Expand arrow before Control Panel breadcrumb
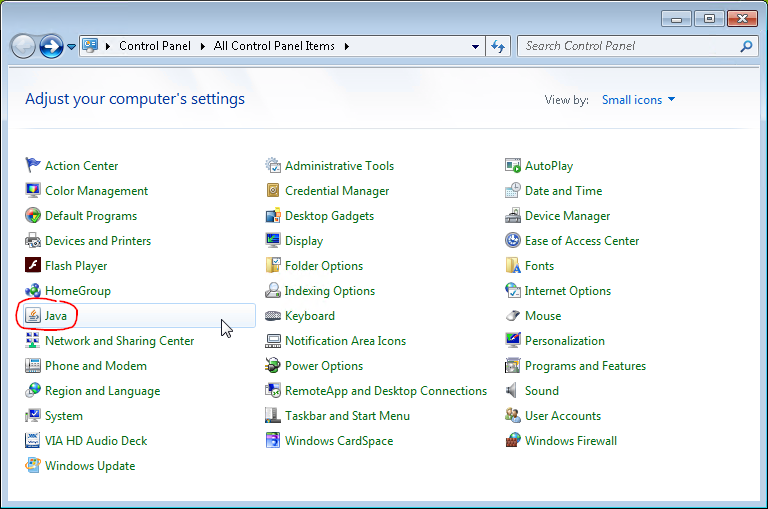The image size is (768, 509). click(108, 46)
